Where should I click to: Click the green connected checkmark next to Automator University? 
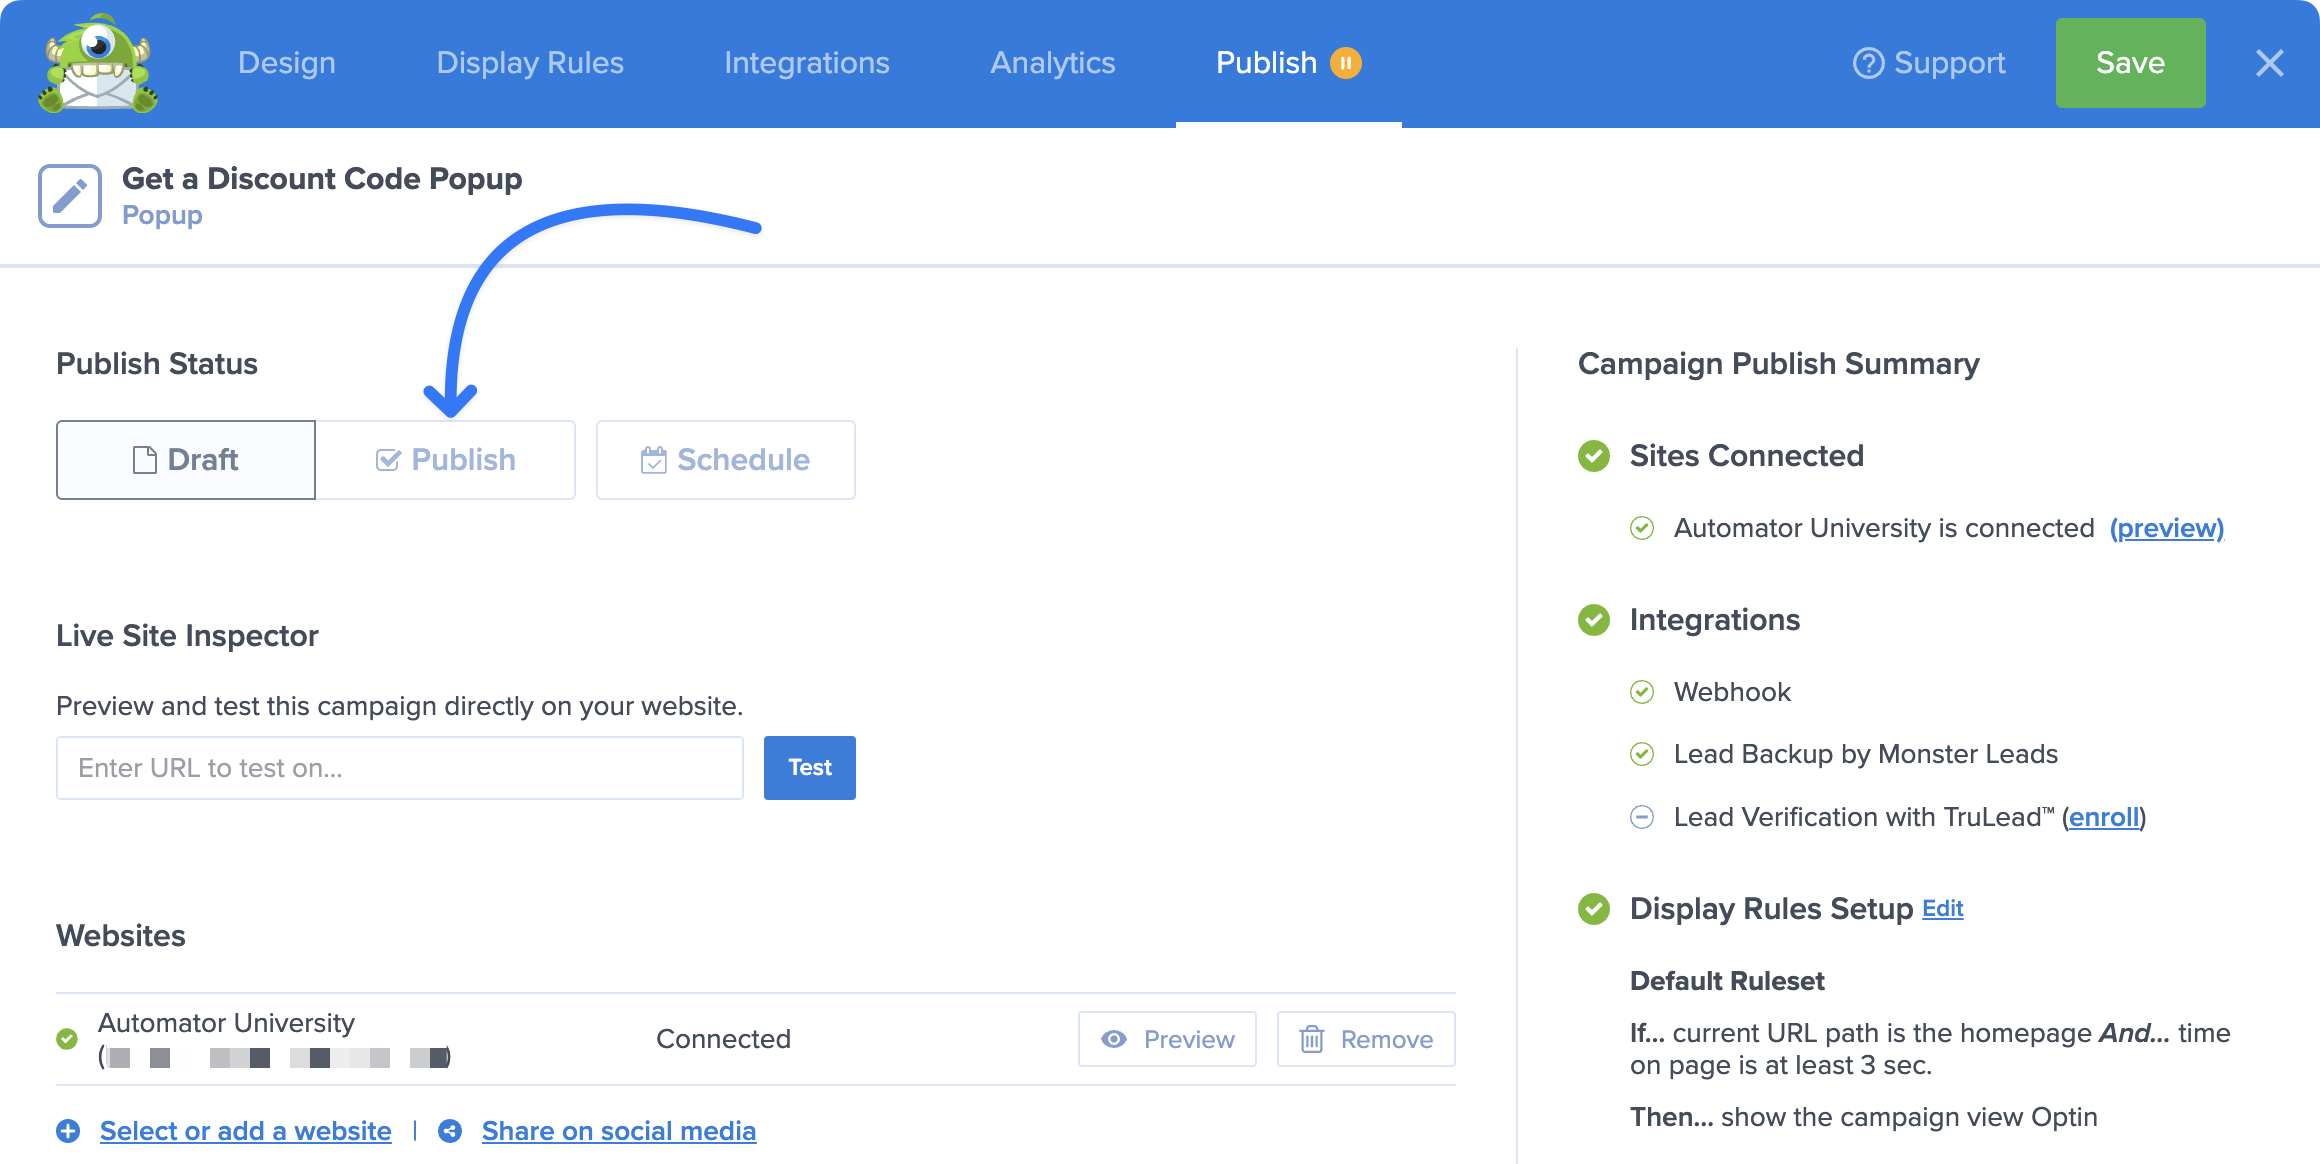(67, 1039)
